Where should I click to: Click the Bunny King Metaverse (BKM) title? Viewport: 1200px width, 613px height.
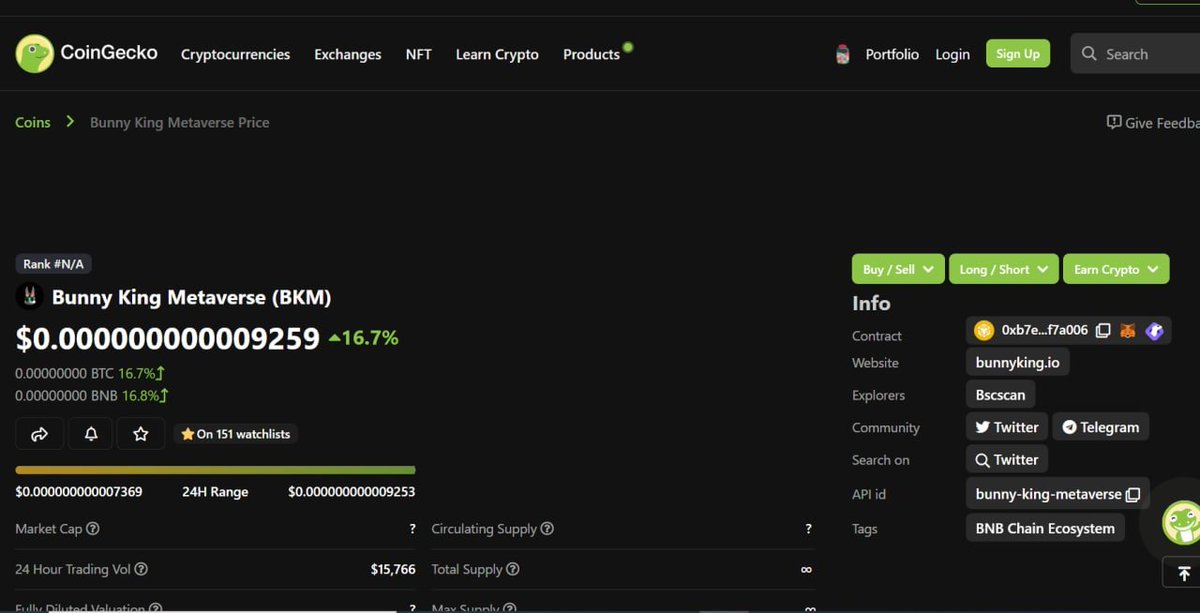pos(191,297)
